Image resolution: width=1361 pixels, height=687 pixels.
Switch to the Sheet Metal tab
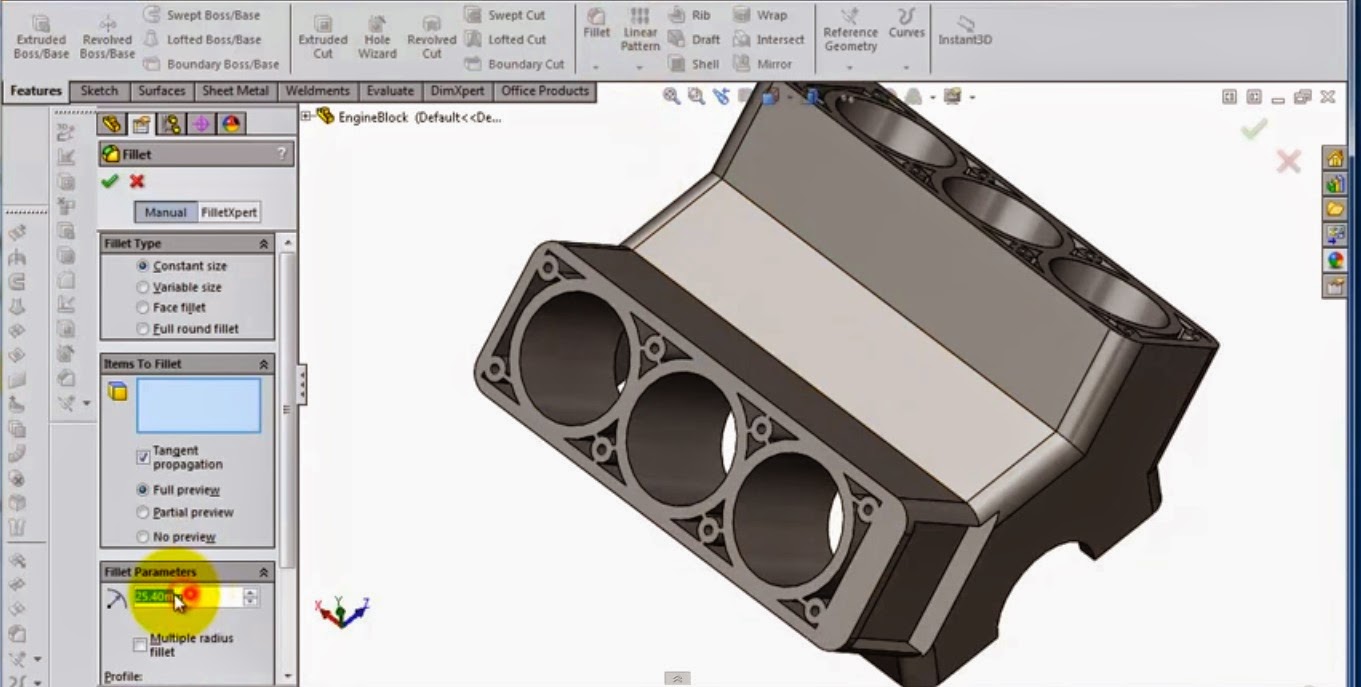point(236,90)
